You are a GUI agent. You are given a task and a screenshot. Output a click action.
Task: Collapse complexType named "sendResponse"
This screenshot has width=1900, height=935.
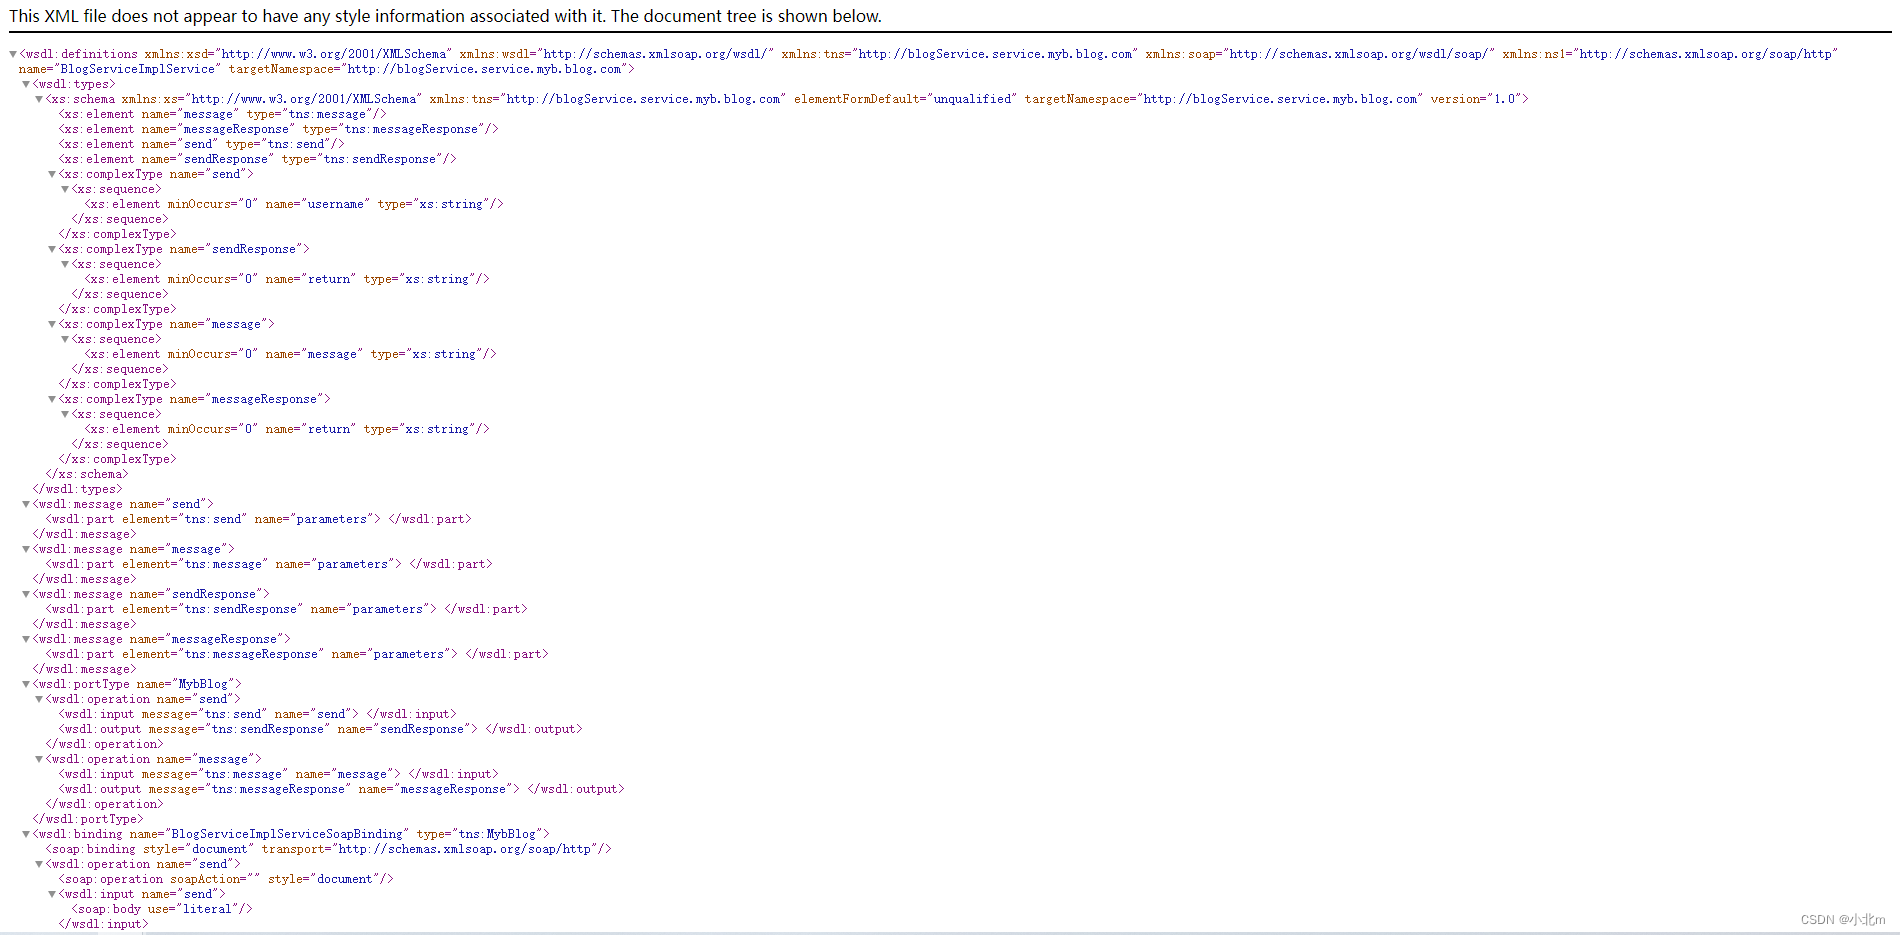tap(52, 249)
